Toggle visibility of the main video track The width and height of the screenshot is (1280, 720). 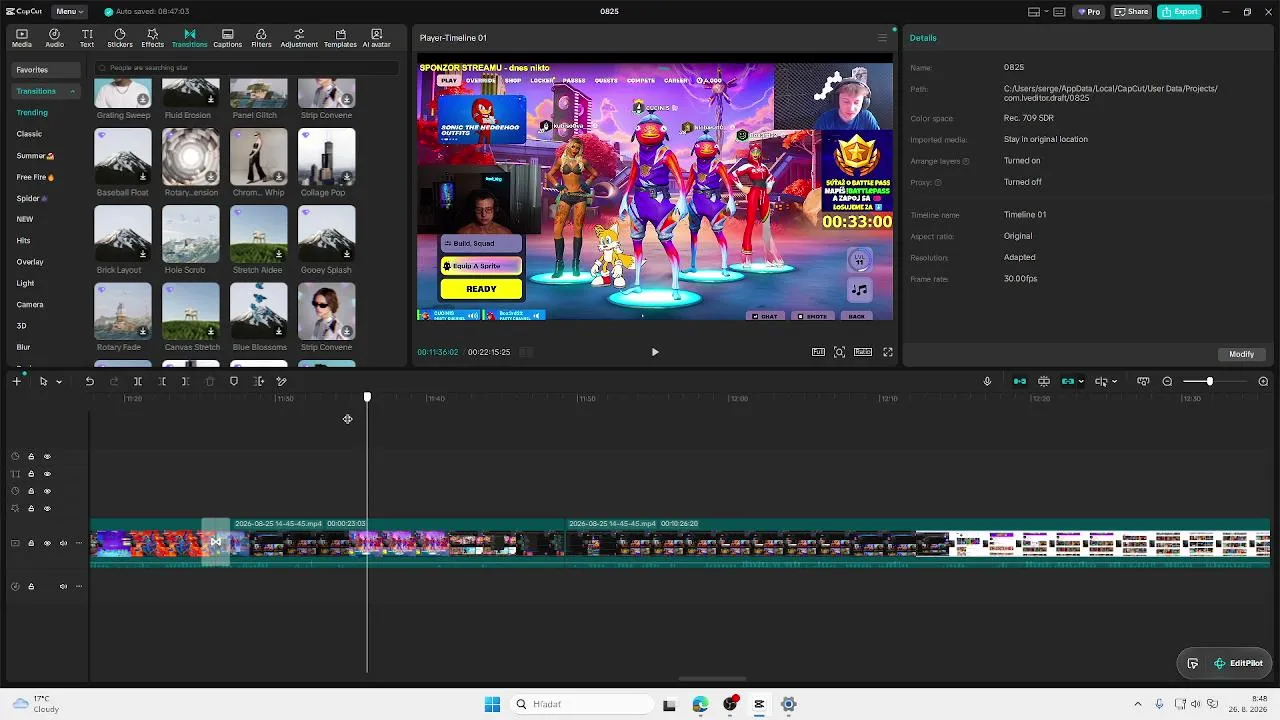pyautogui.click(x=47, y=543)
